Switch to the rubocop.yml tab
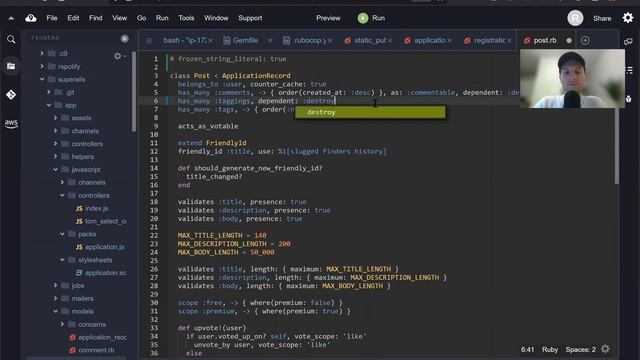The width and height of the screenshot is (640, 360). pyautogui.click(x=309, y=40)
